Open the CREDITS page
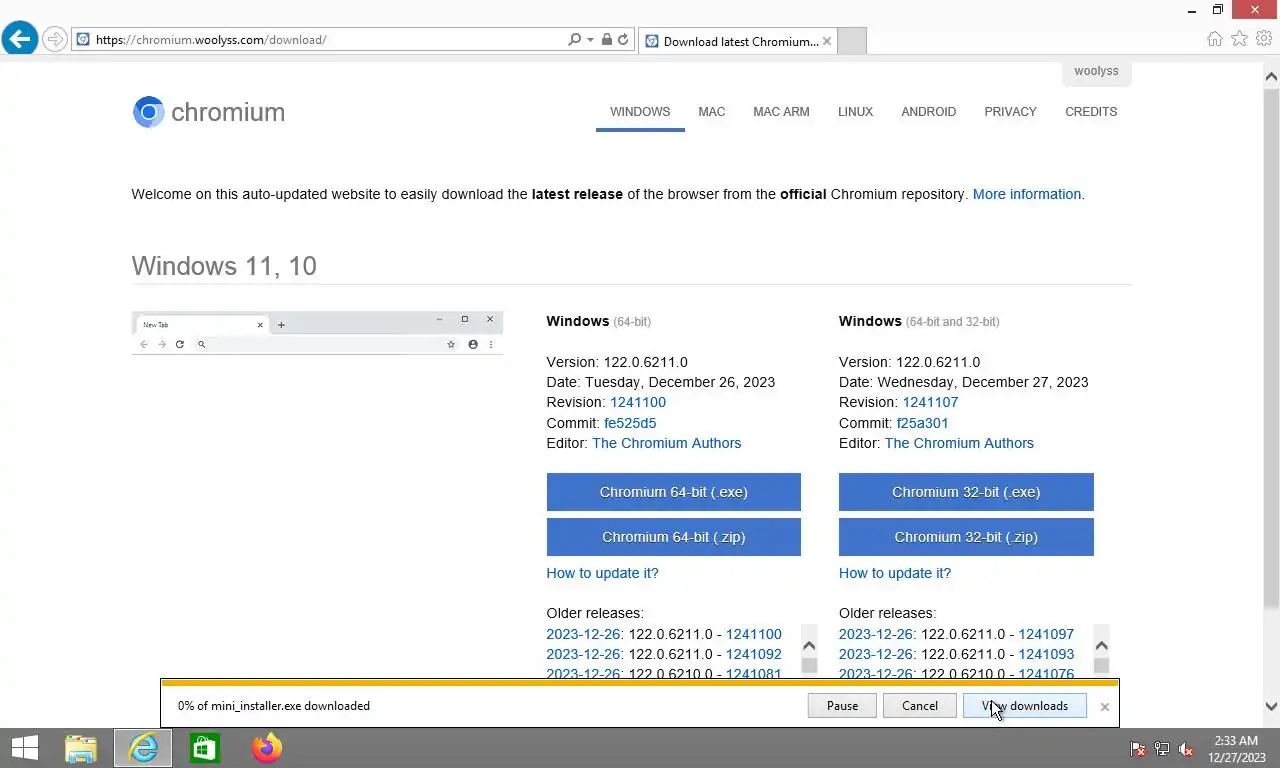 [x=1091, y=112]
